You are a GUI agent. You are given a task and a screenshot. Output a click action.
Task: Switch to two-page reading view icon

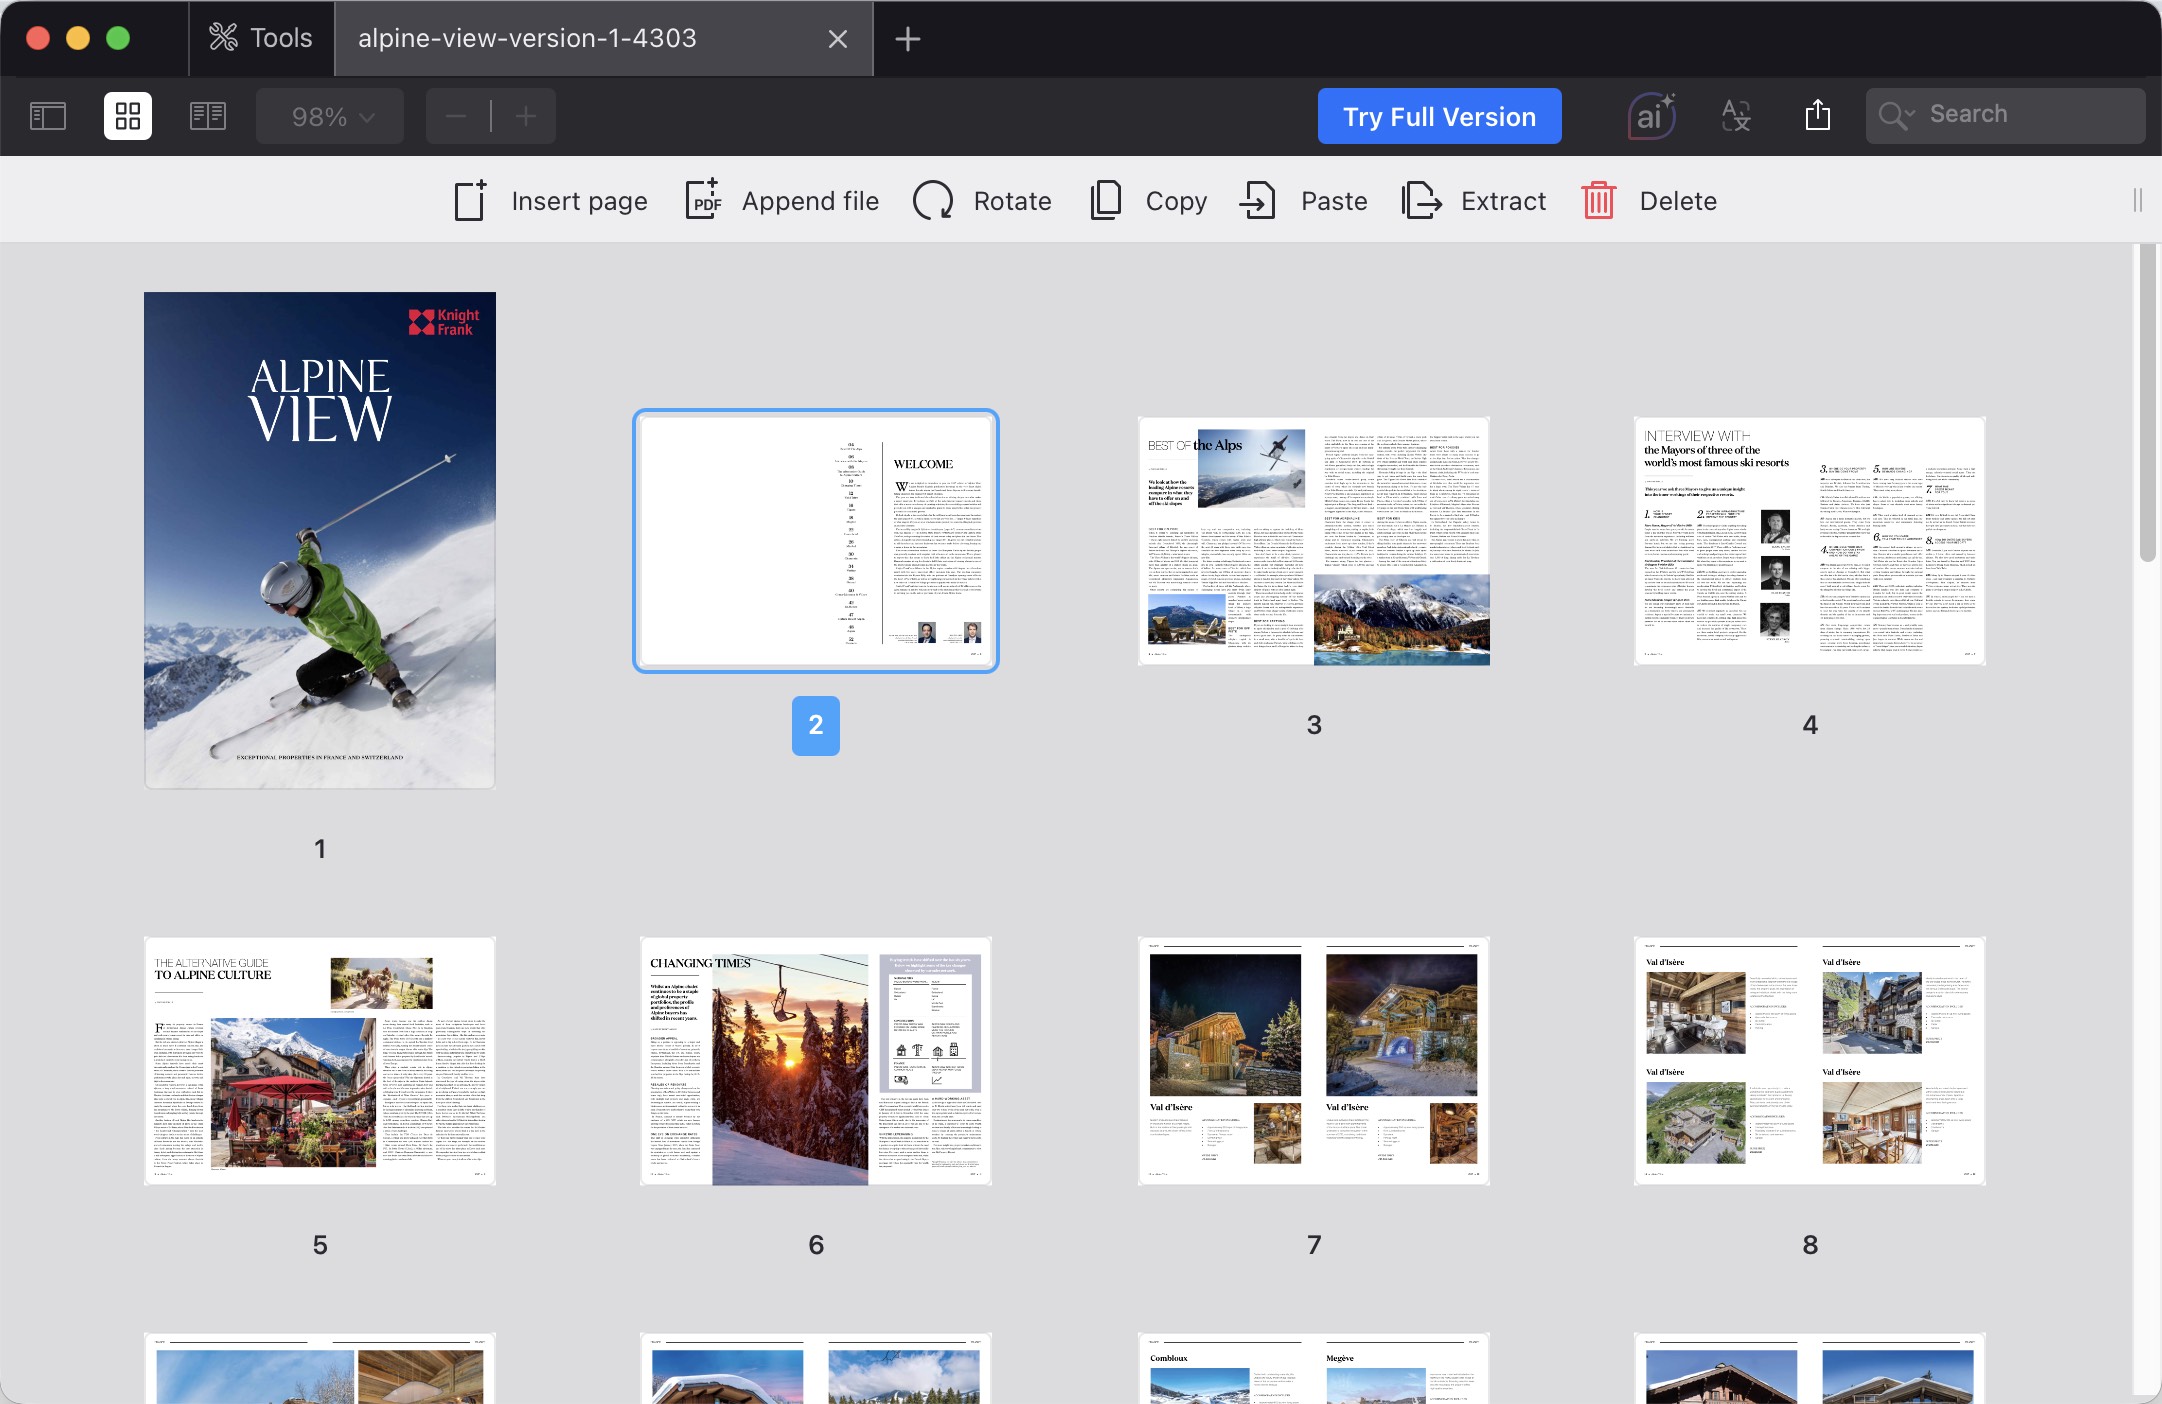coord(208,116)
